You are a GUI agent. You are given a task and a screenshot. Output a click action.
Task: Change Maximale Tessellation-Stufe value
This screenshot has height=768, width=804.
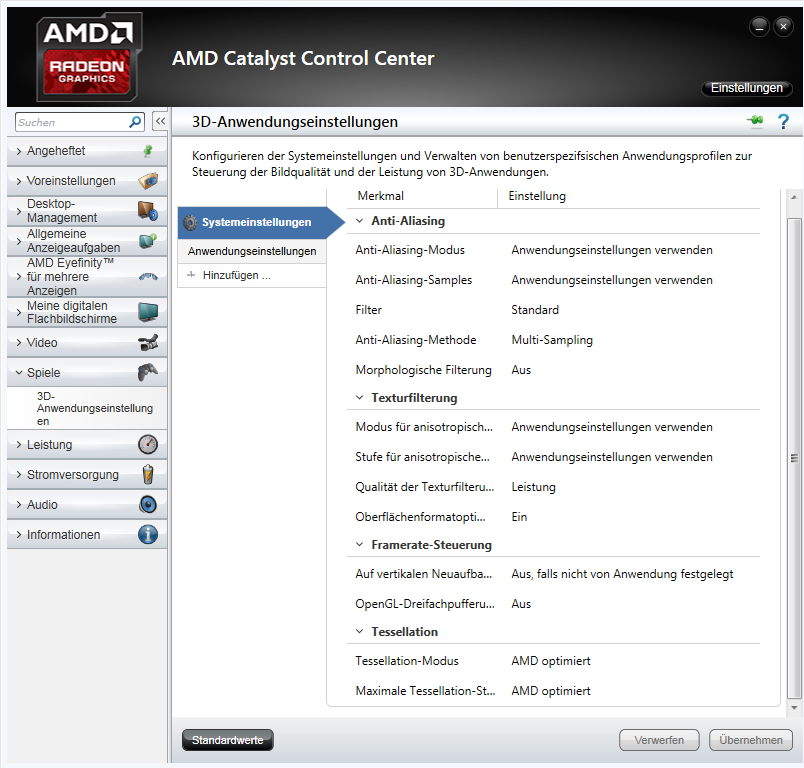click(x=551, y=691)
